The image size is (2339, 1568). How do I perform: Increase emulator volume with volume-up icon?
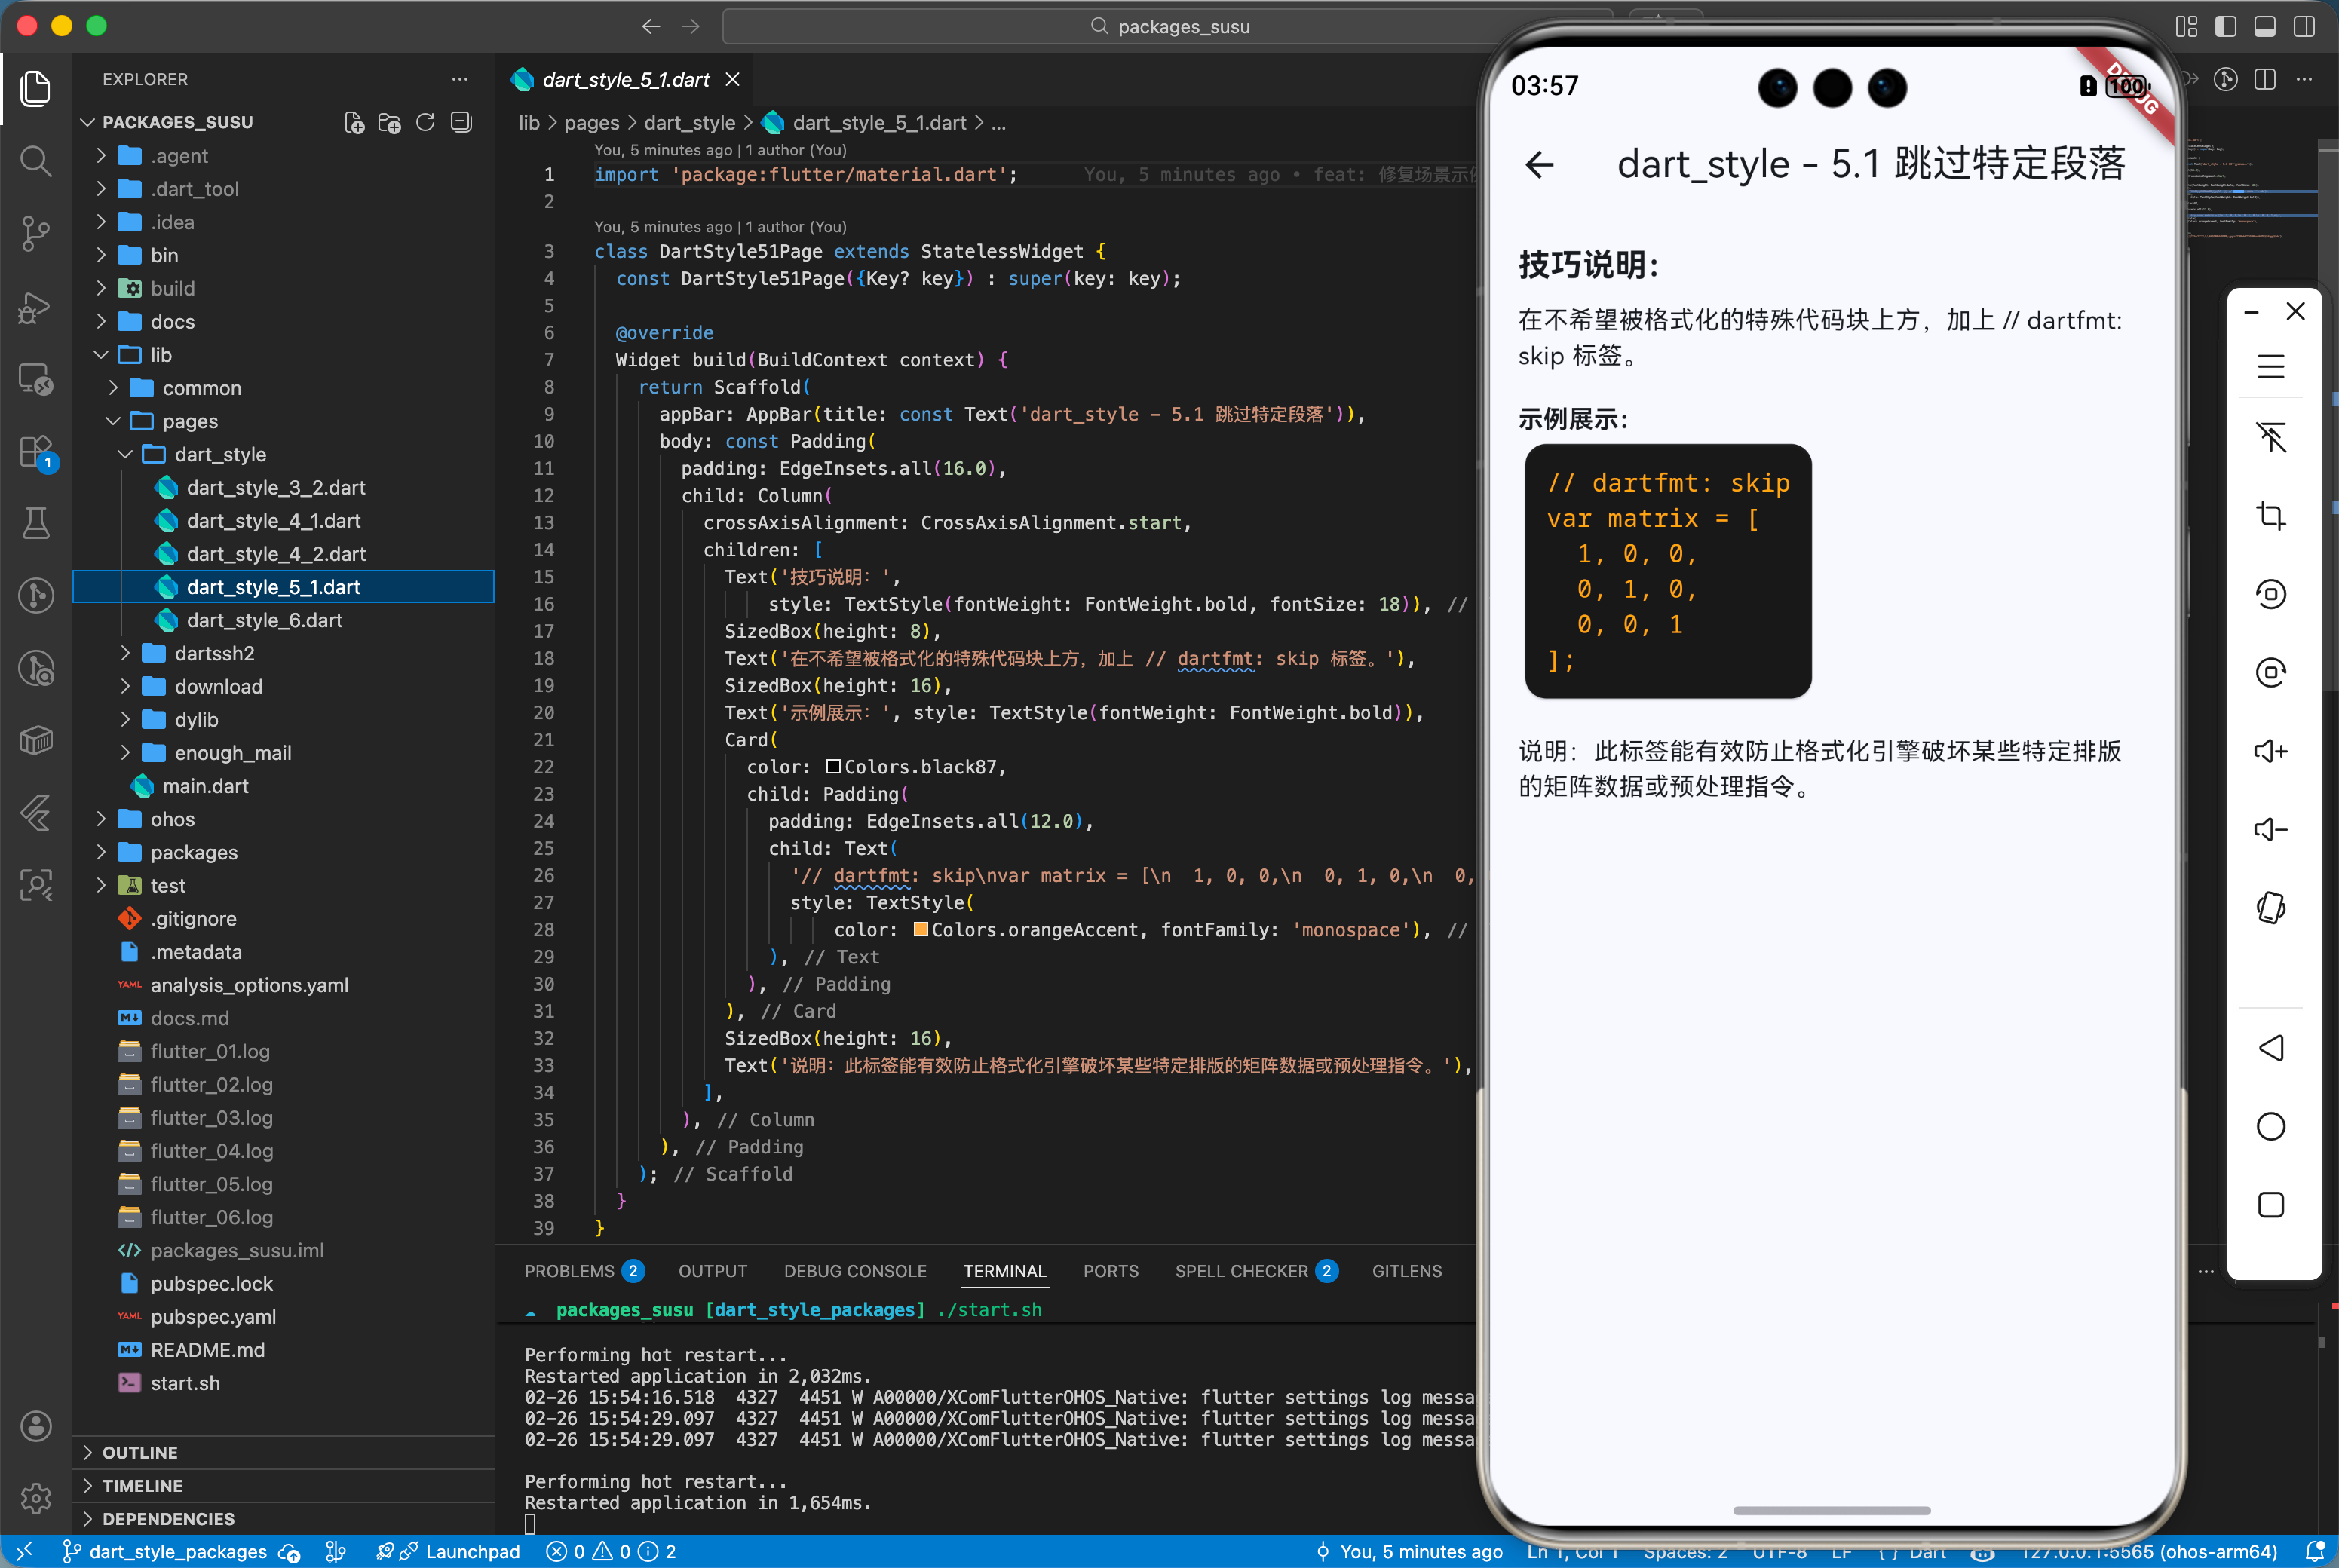click(x=2271, y=751)
